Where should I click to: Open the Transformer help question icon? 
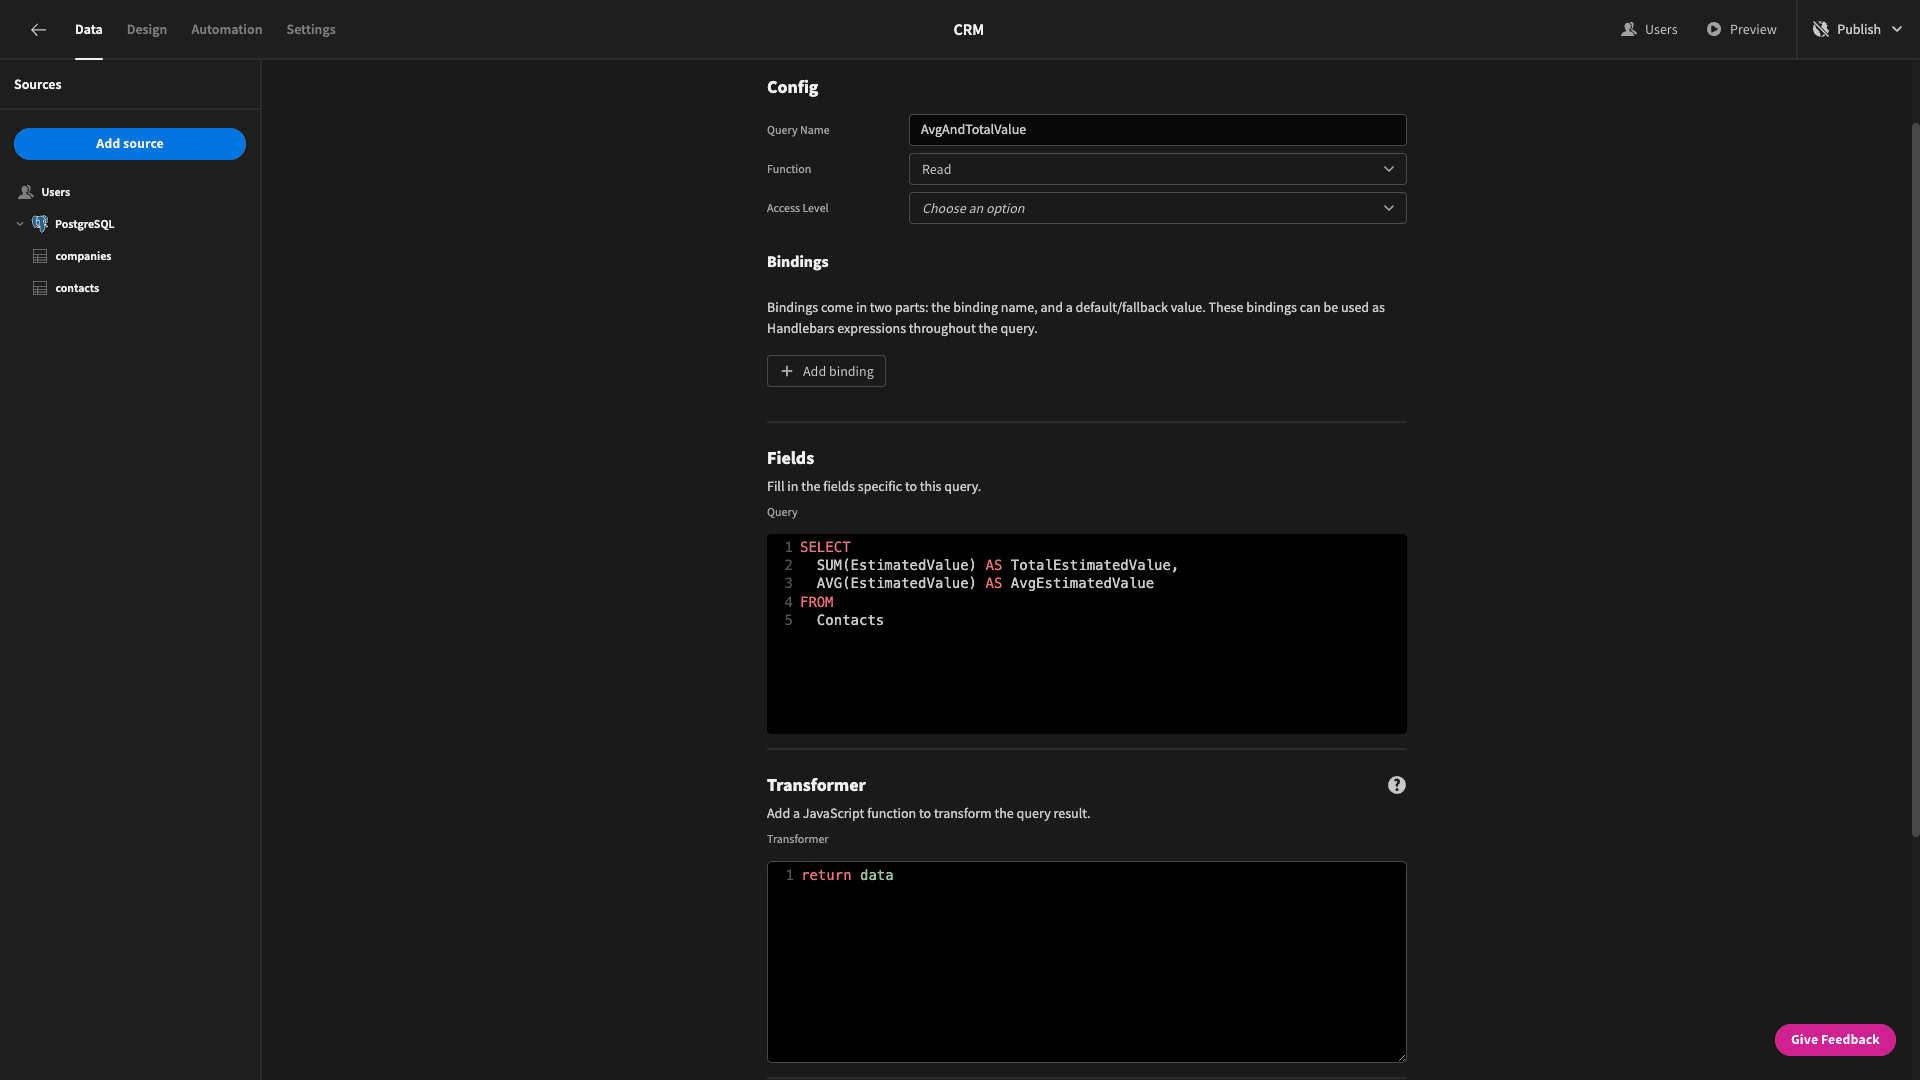pyautogui.click(x=1396, y=785)
